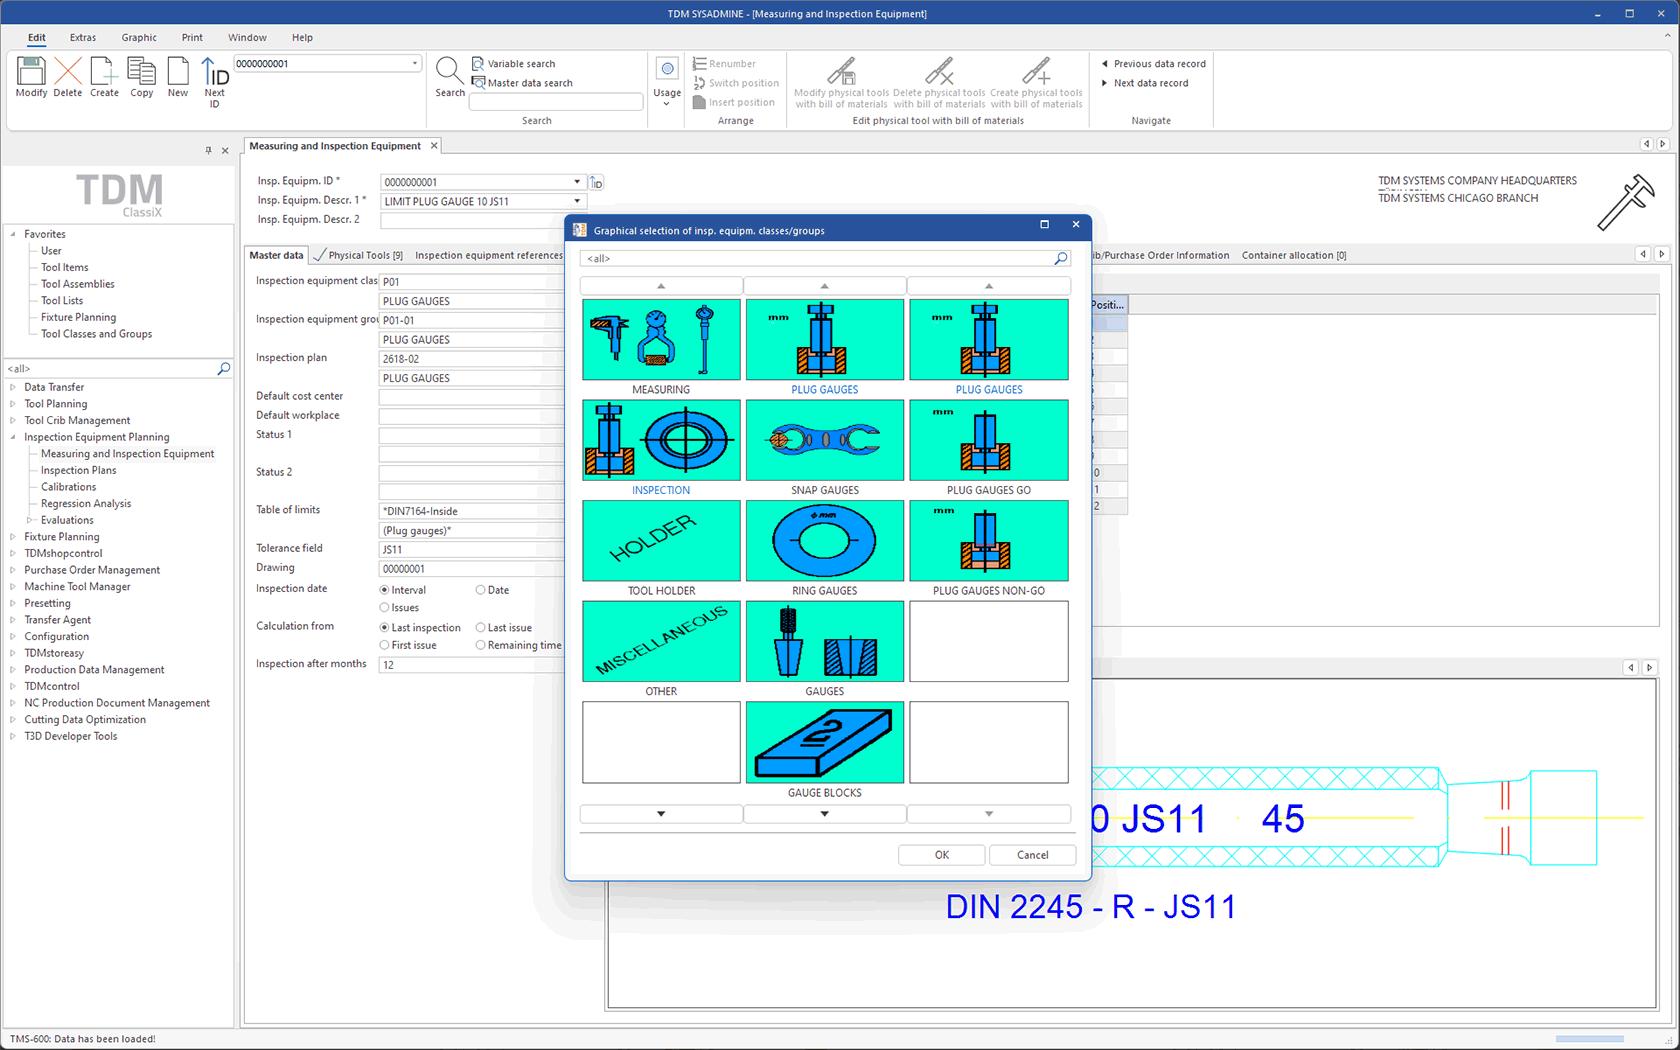The height and width of the screenshot is (1050, 1680).
Task: Open Variable search
Action: point(513,63)
